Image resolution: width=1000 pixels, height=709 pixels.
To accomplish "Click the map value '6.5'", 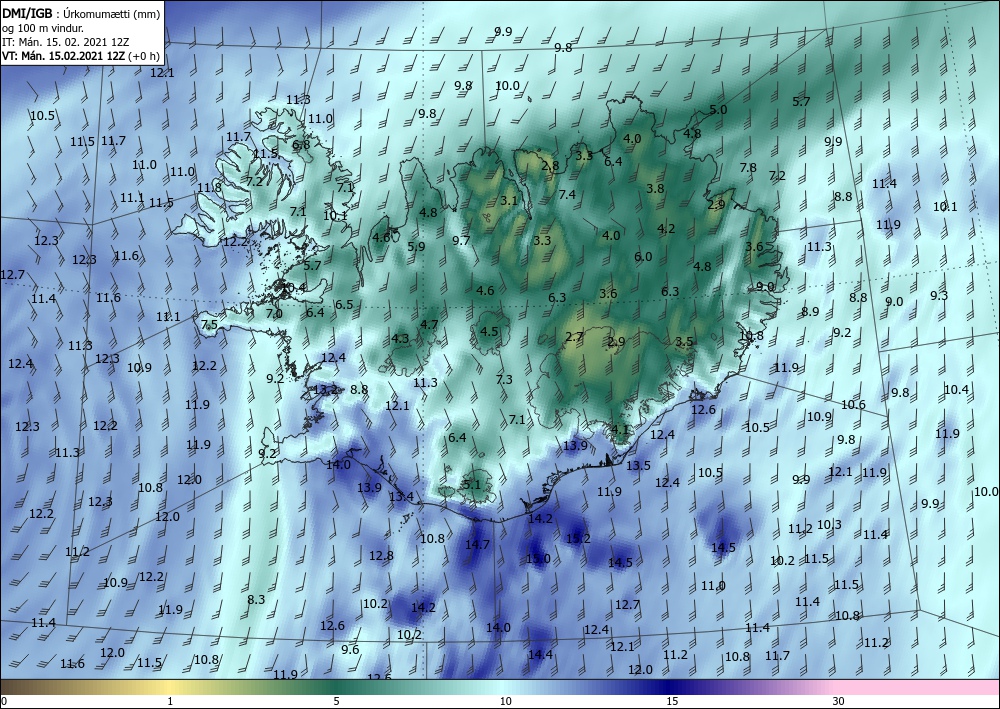I will [344, 304].
